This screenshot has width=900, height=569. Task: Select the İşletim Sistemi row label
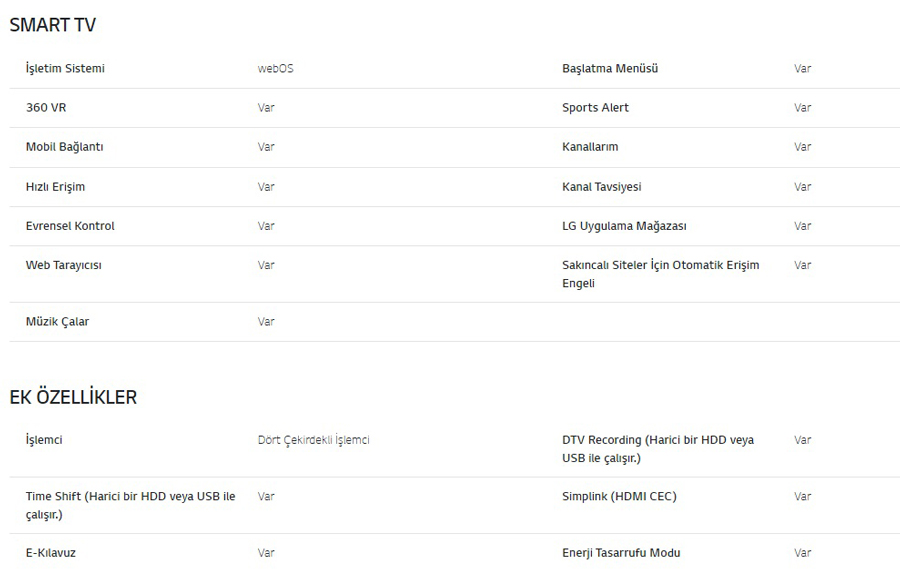65,68
